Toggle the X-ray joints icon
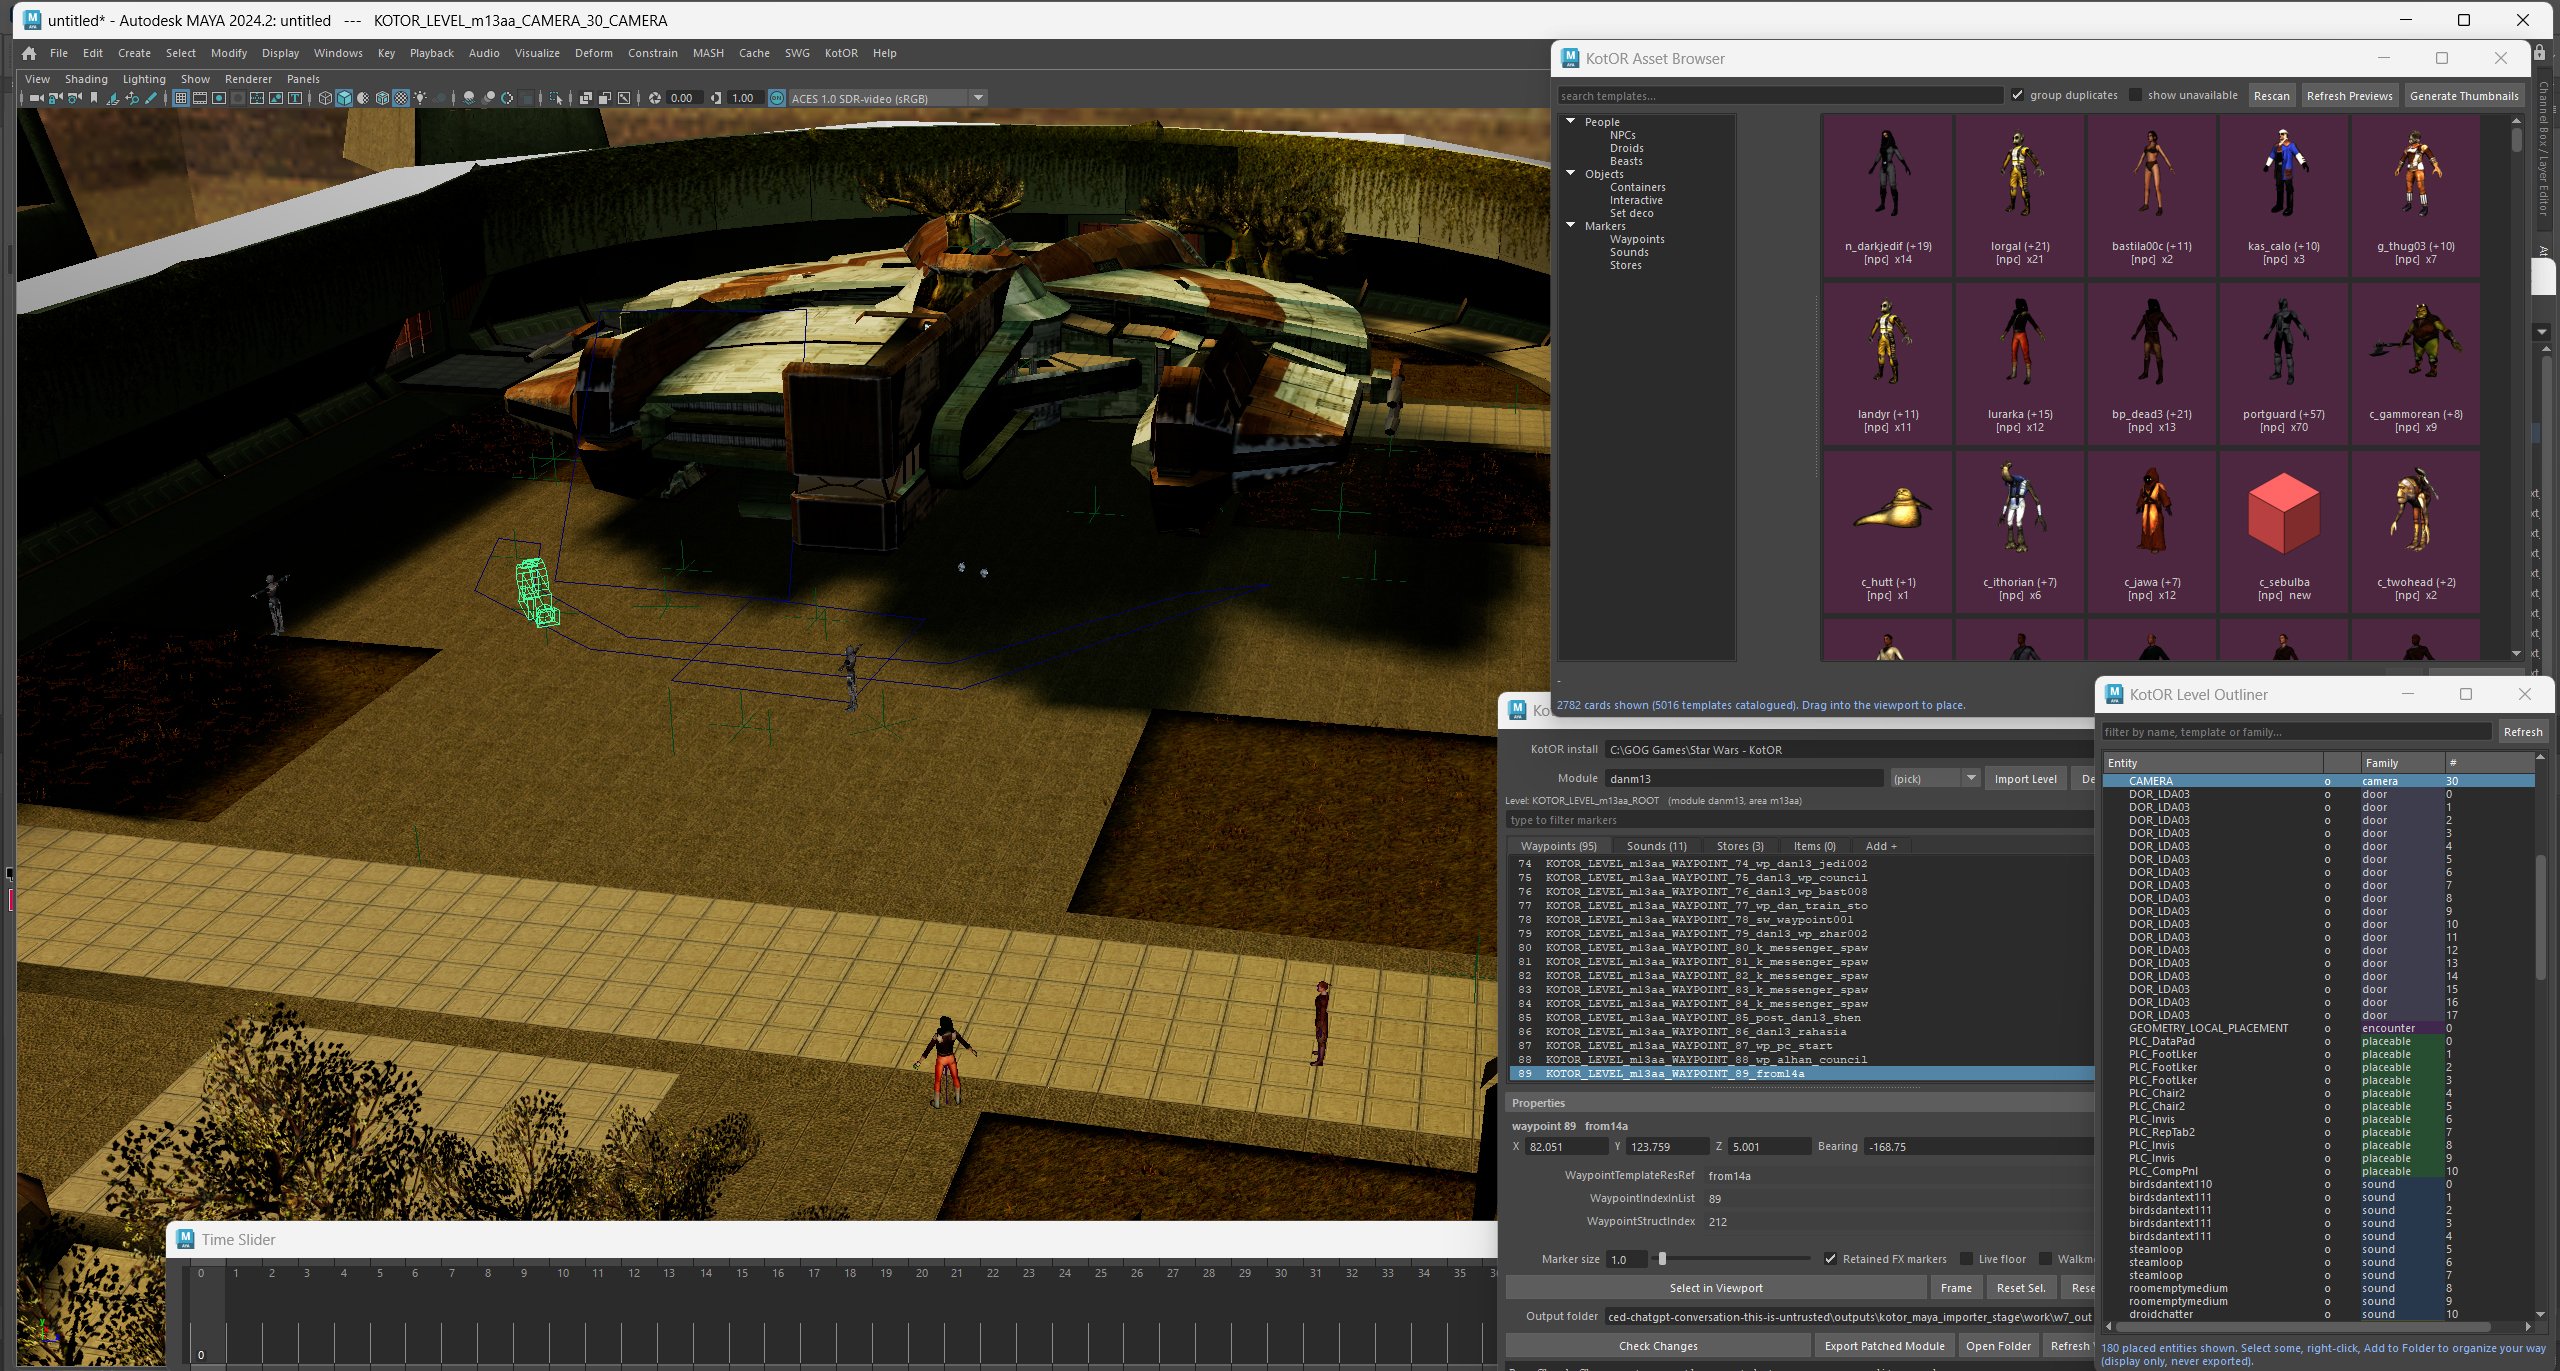This screenshot has height=1371, width=2560. pos(624,98)
